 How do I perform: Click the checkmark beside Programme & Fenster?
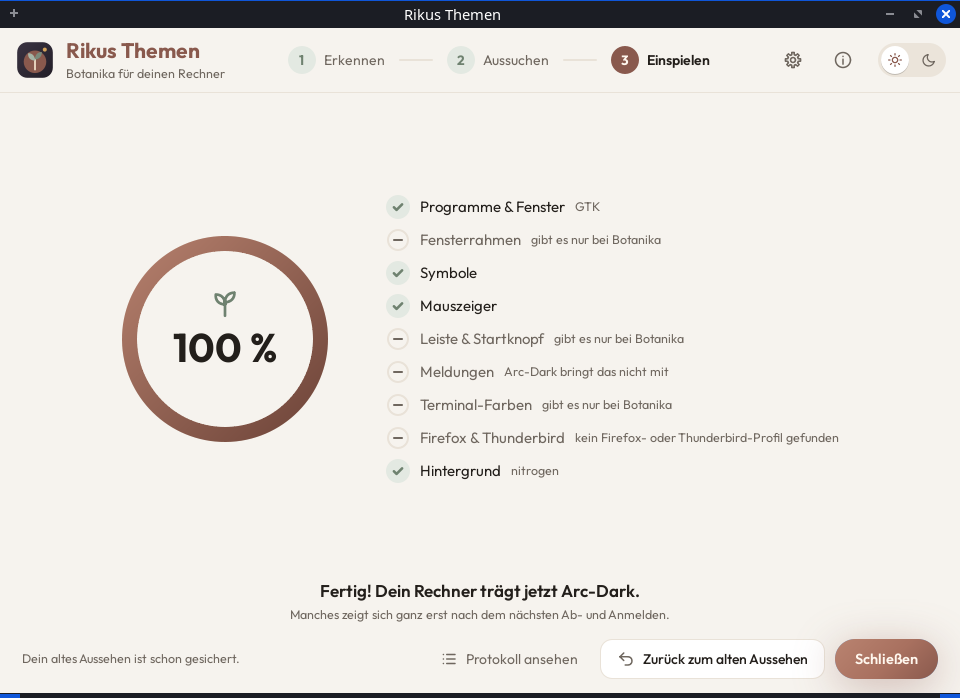tap(398, 207)
